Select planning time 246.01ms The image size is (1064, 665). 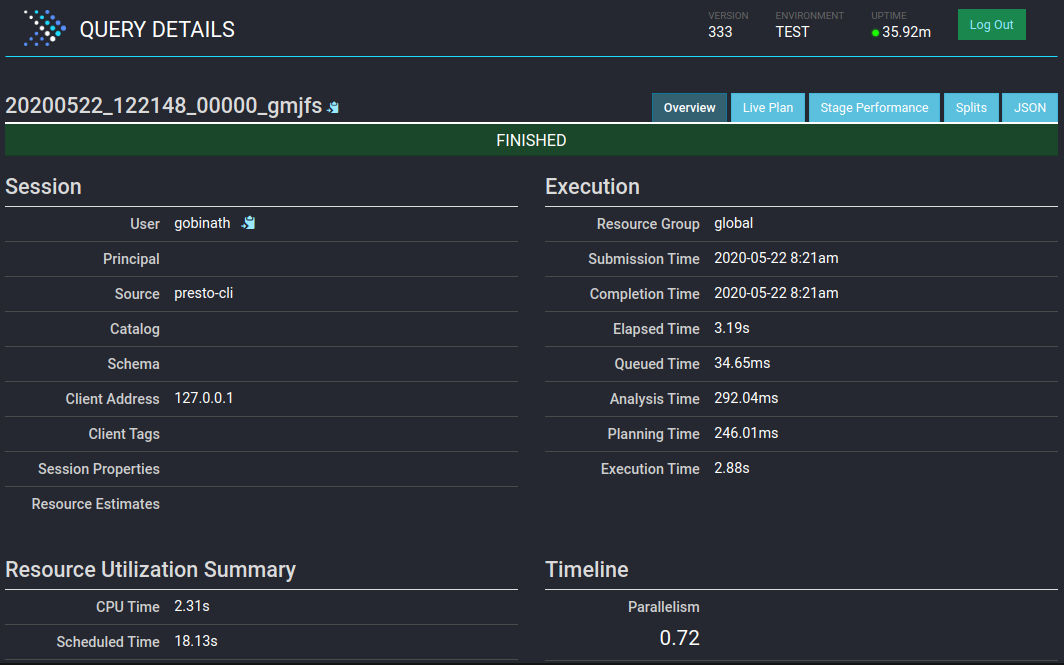746,433
